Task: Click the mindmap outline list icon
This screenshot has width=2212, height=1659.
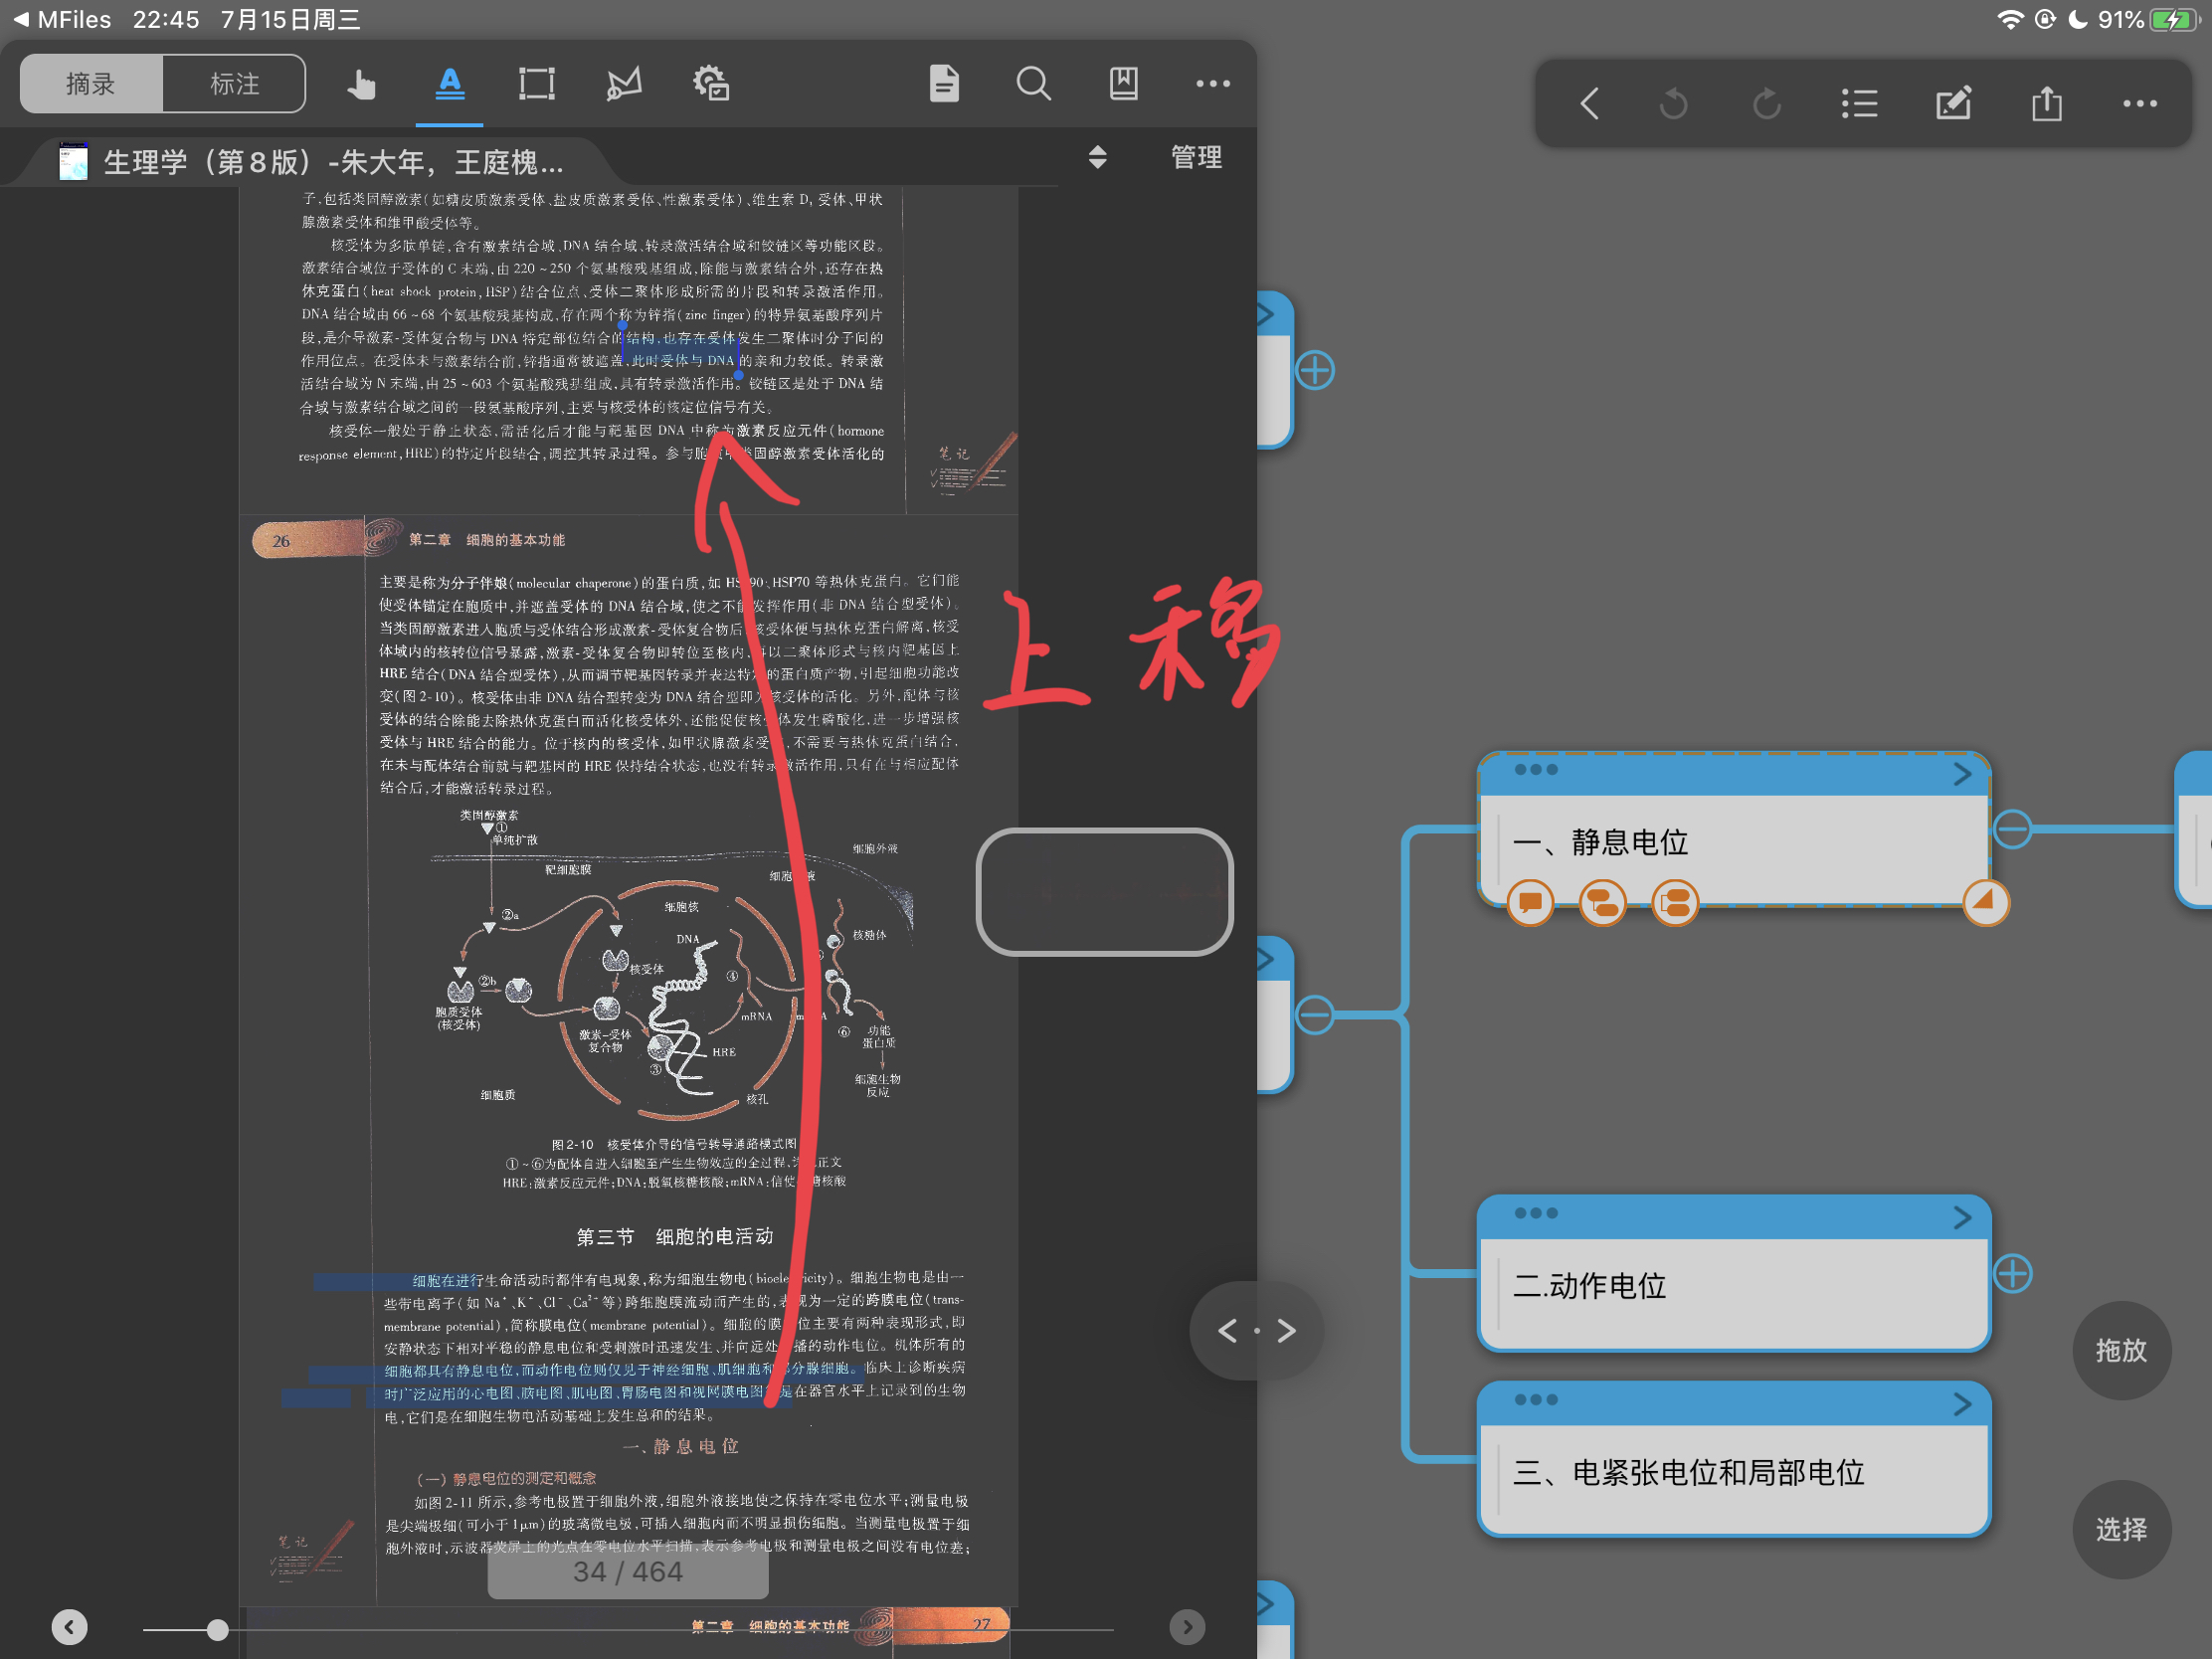Action: pos(1859,104)
